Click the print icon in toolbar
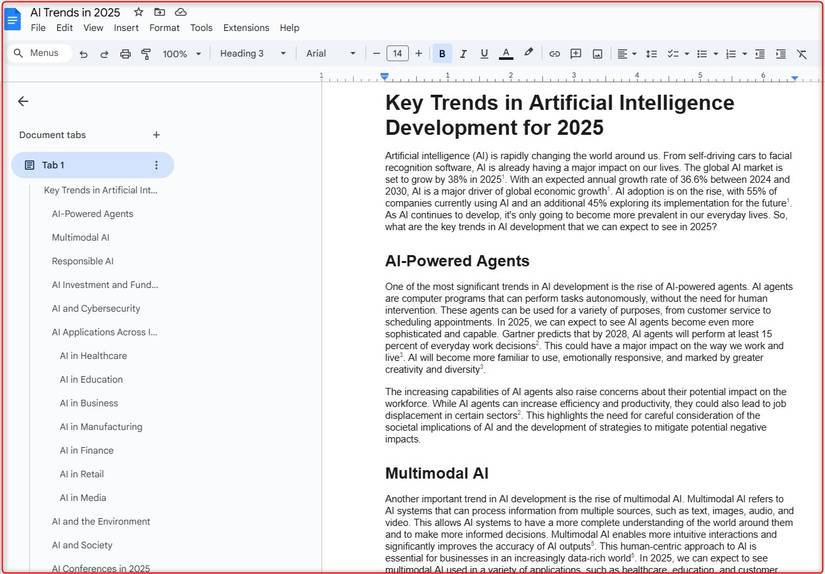Screen dimensions: 825x574 pos(125,54)
